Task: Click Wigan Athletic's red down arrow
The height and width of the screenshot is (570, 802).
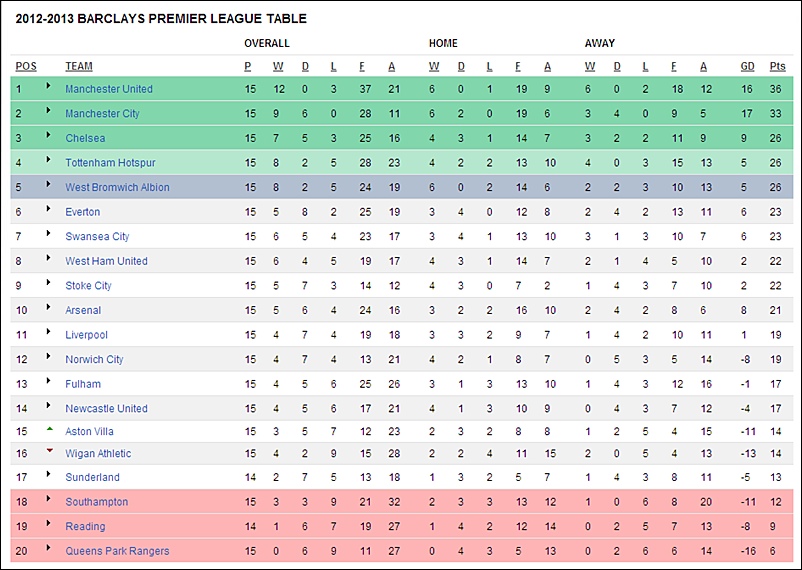Action: click(x=50, y=451)
